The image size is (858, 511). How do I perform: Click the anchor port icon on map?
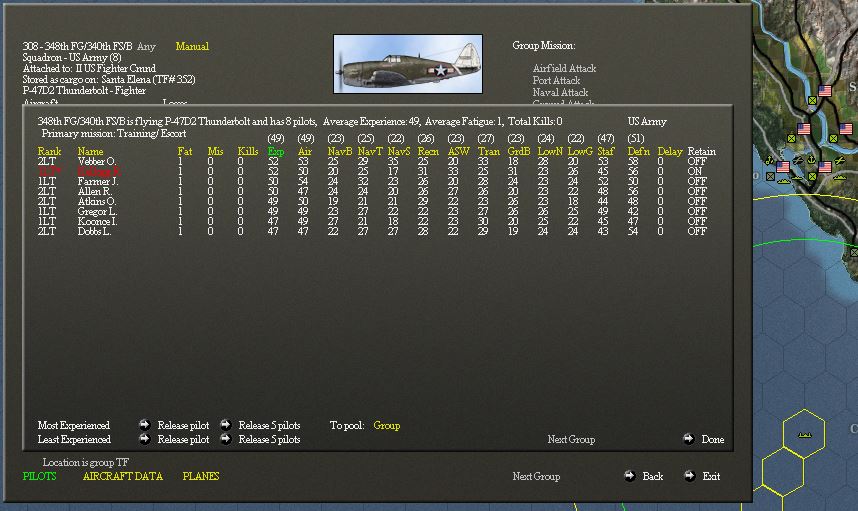[811, 160]
